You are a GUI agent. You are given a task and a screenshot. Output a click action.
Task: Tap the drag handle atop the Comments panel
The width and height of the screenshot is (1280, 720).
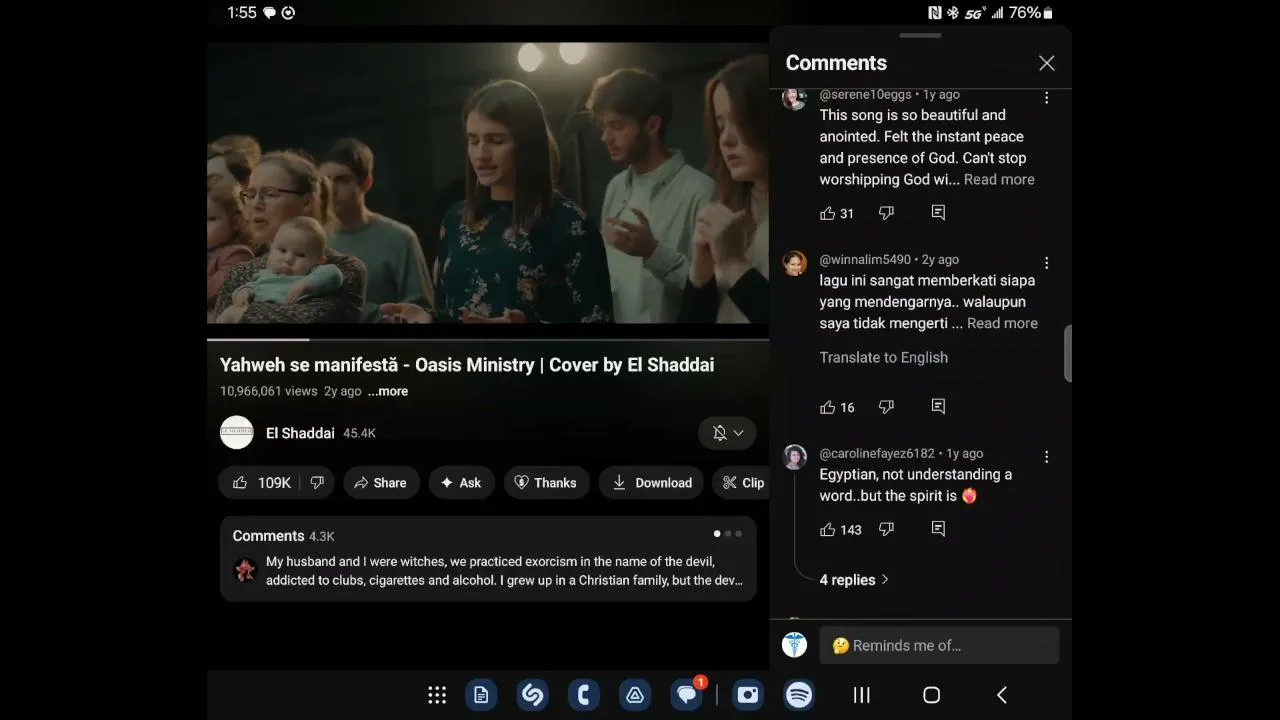tap(920, 36)
